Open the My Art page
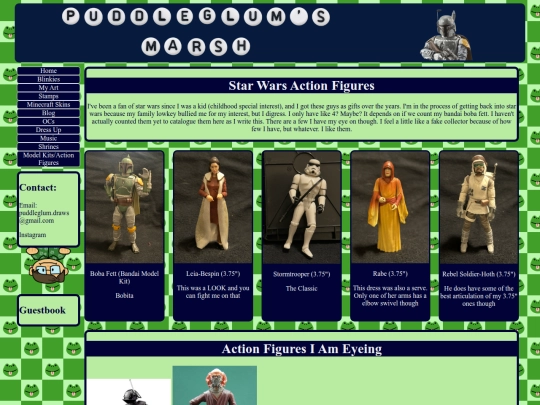Viewport: 540px width, 405px height. 49,88
